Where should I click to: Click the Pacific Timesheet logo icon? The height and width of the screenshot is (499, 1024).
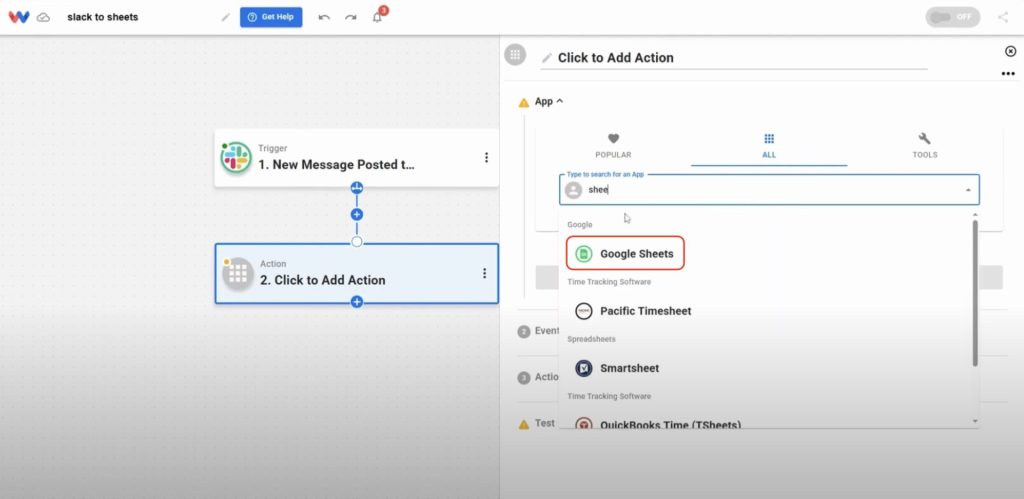click(x=584, y=311)
